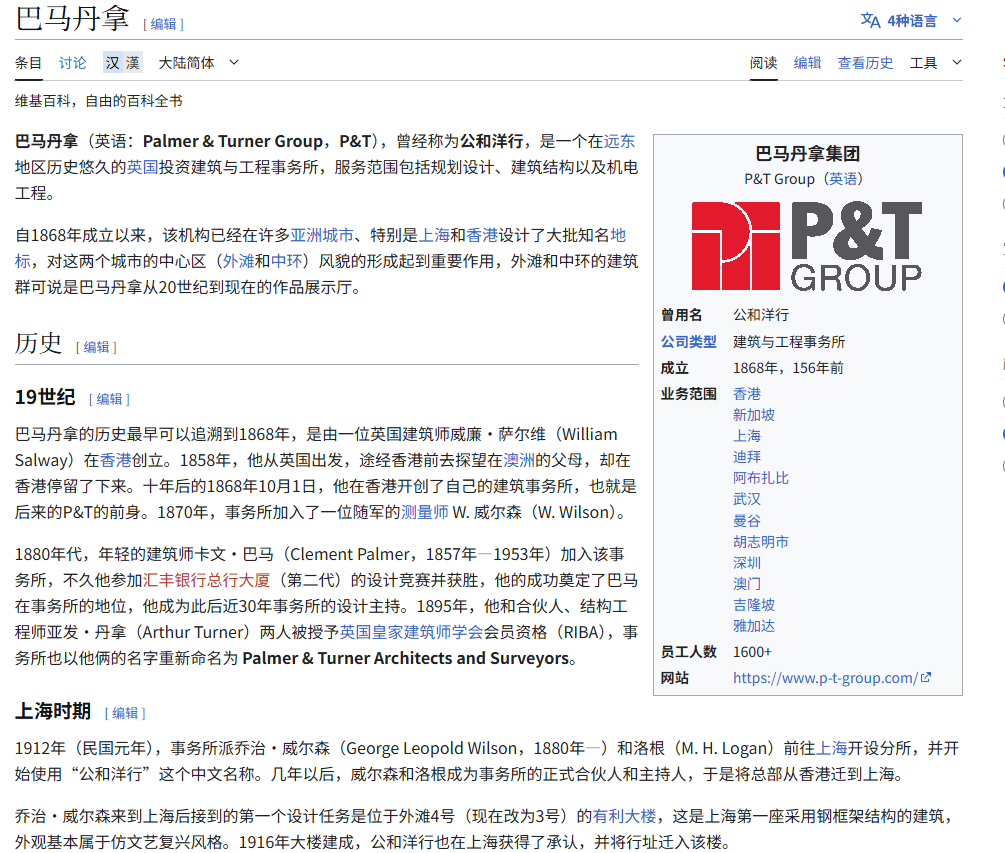Open the 公司类型 infobox label link
1005x853 pixels.
pos(688,341)
